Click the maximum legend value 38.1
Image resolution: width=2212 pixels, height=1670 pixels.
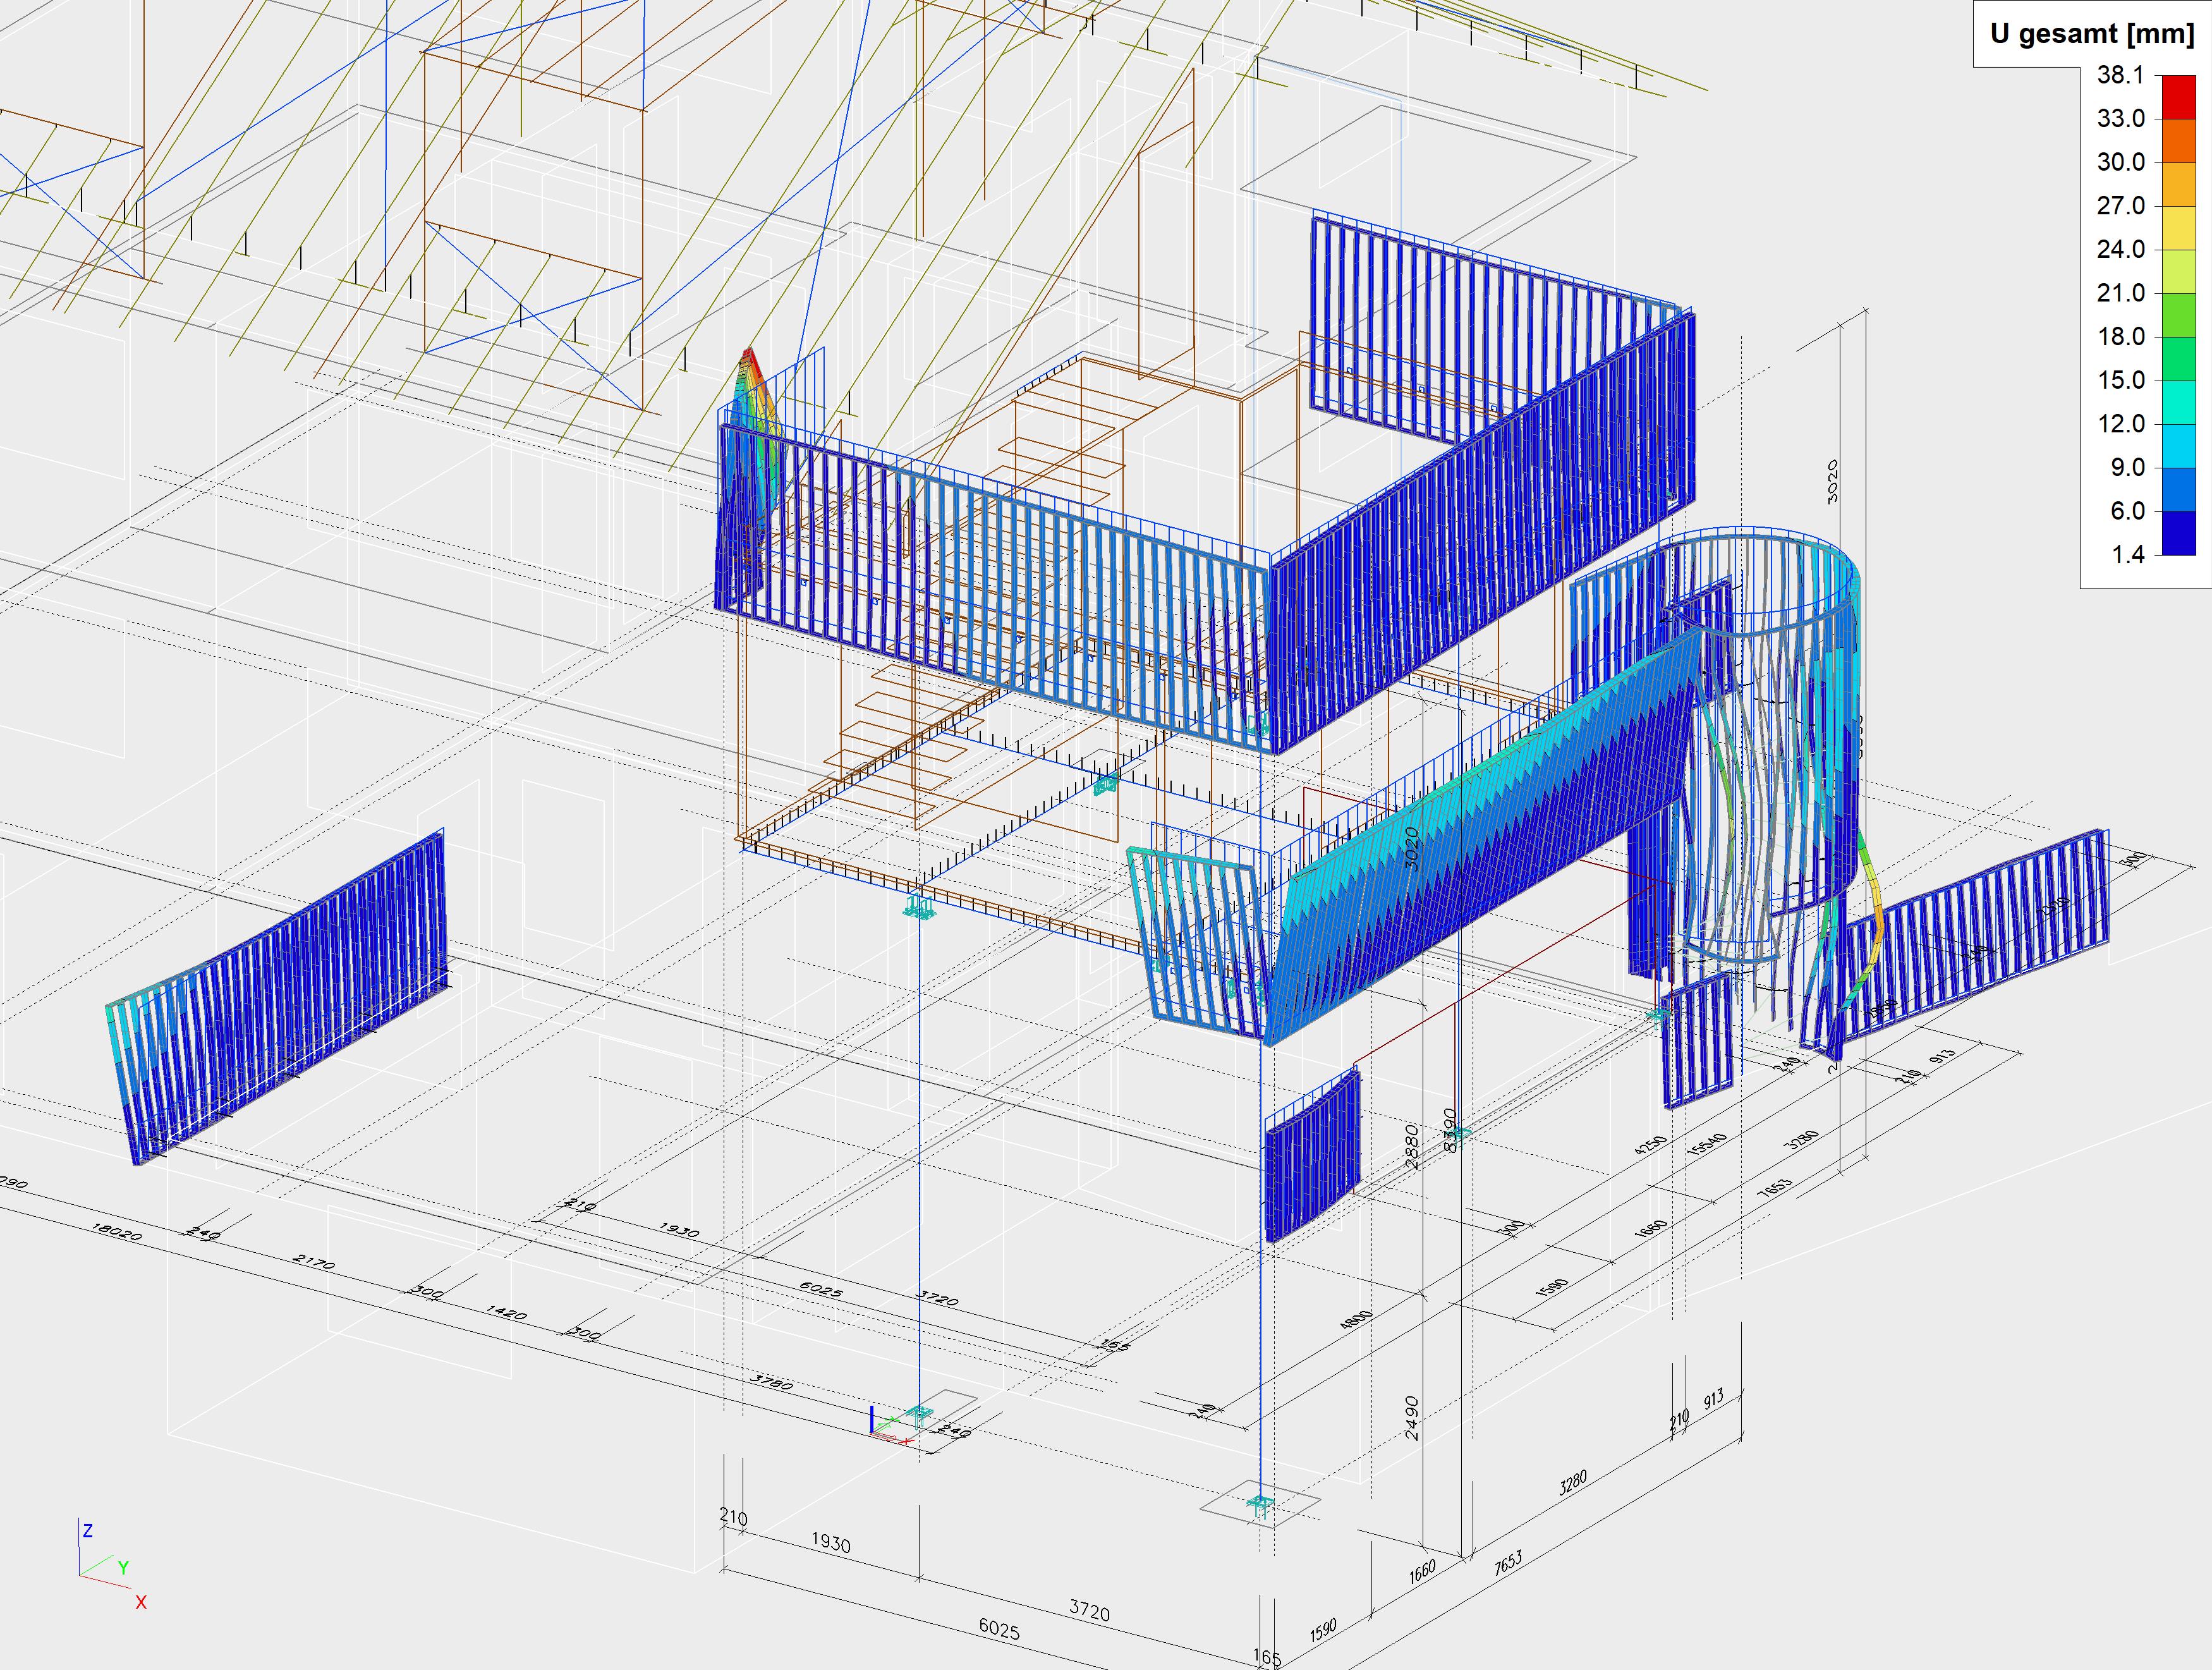pyautogui.click(x=2121, y=75)
